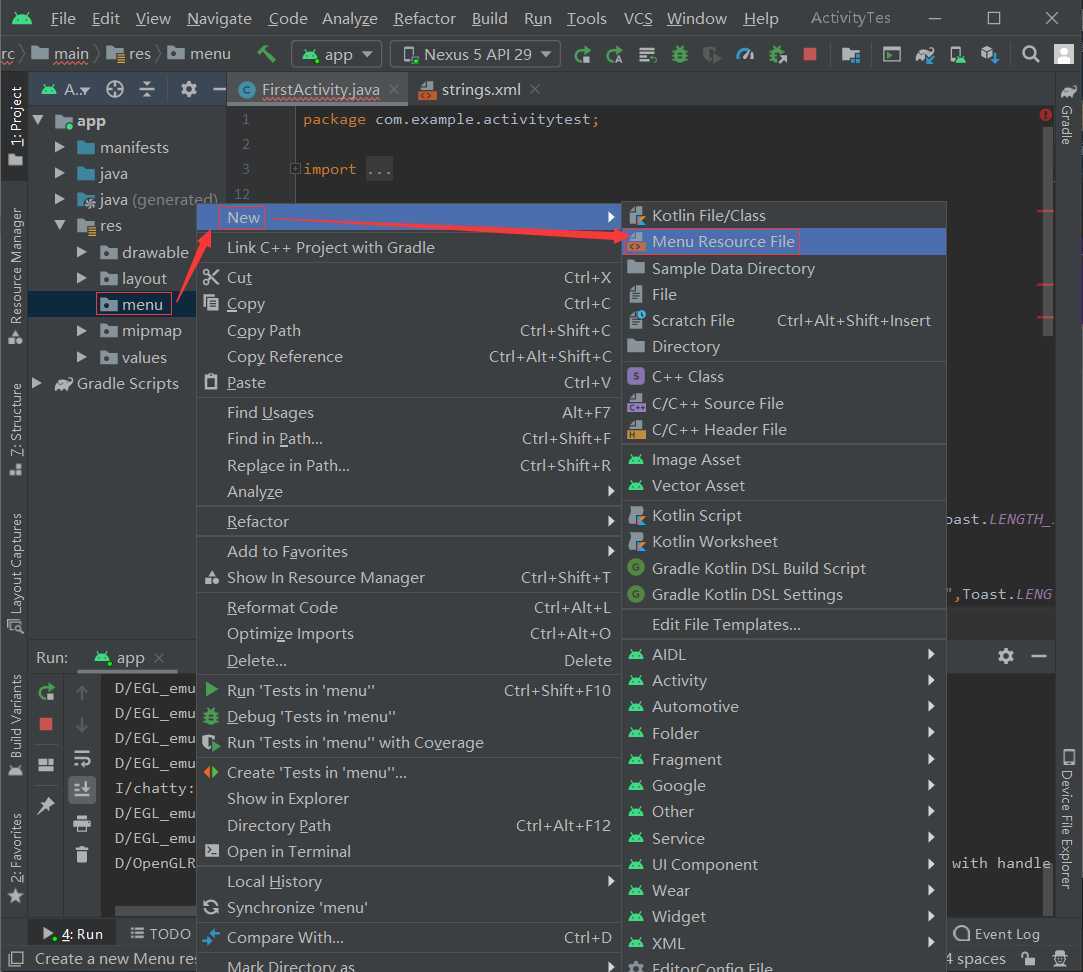Screen dimensions: 1083x972
Task: Open the Refactor menu in menu bar
Action: [x=425, y=19]
